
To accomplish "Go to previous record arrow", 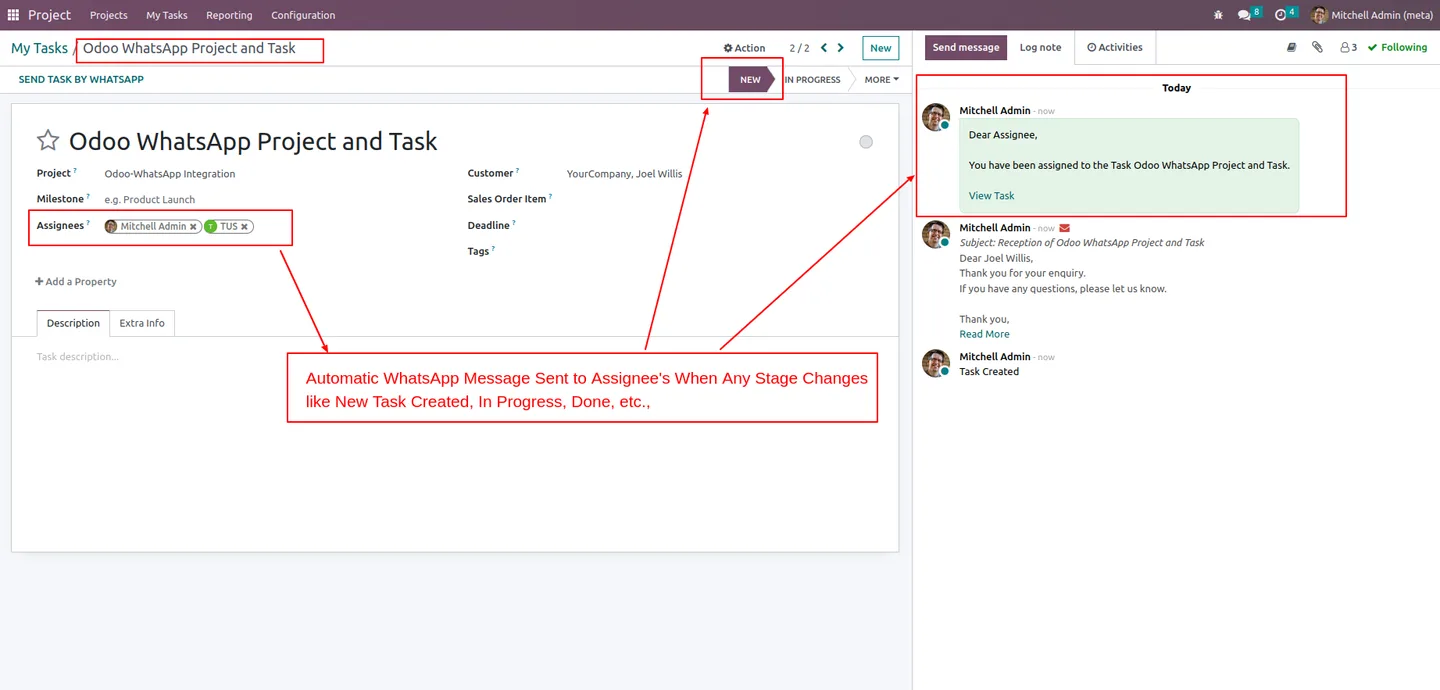I will pos(824,48).
